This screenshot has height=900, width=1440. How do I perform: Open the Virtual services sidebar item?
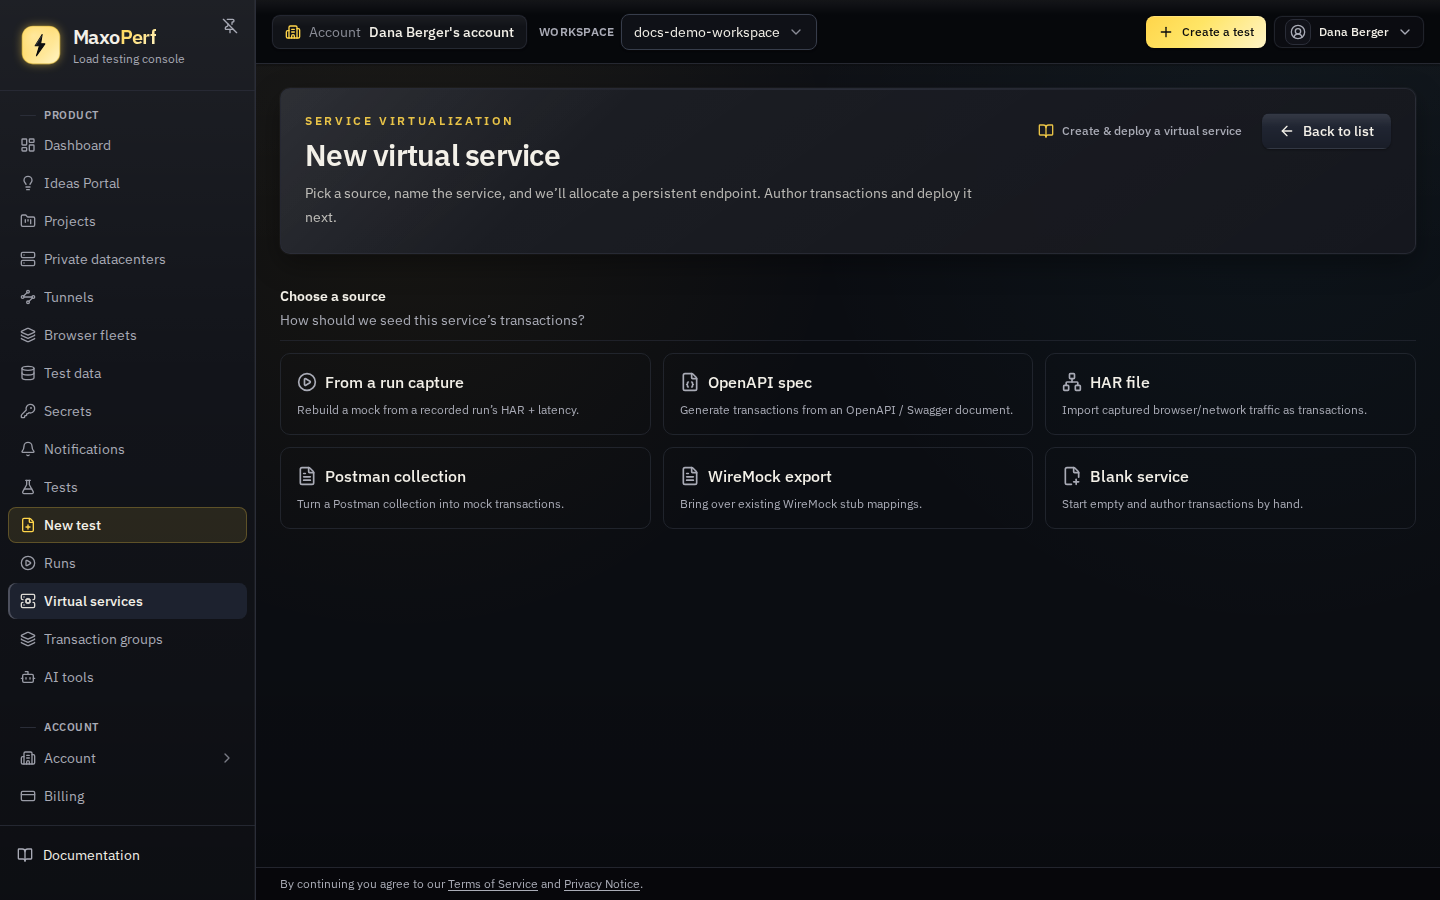point(127,601)
